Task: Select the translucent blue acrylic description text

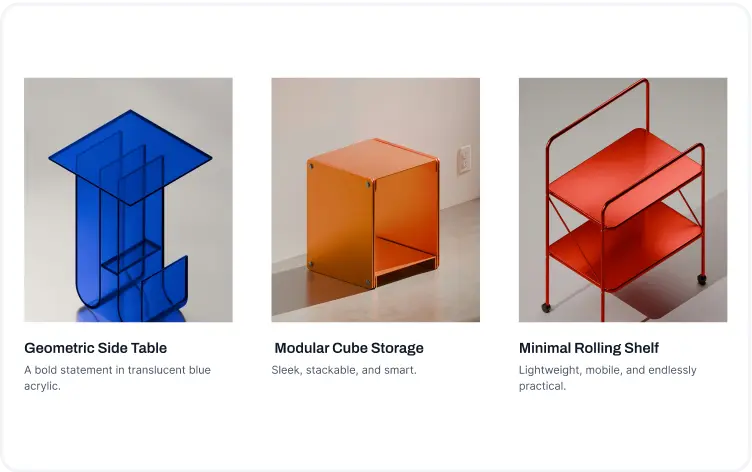Action: [118, 378]
